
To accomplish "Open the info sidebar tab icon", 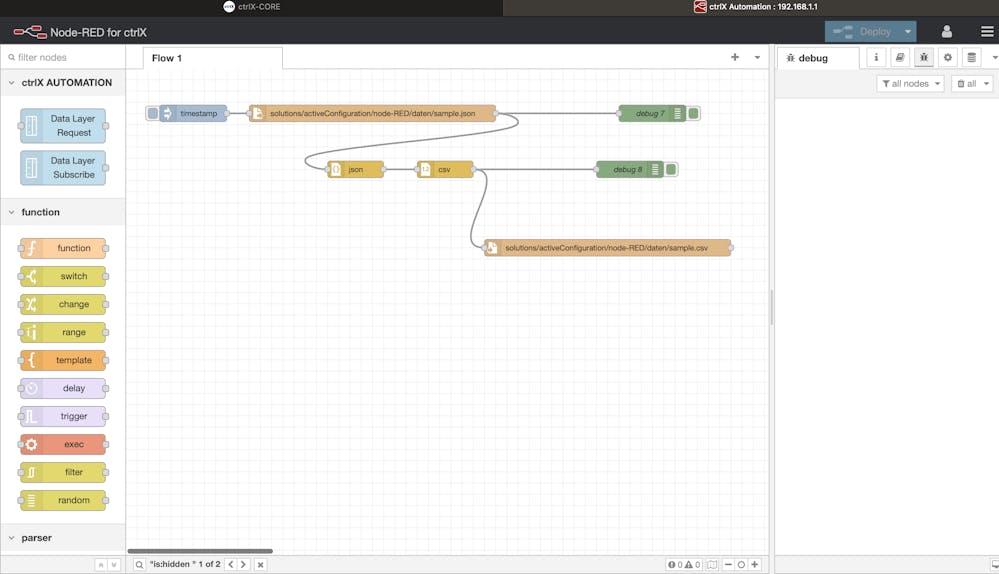I will pyautogui.click(x=876, y=57).
